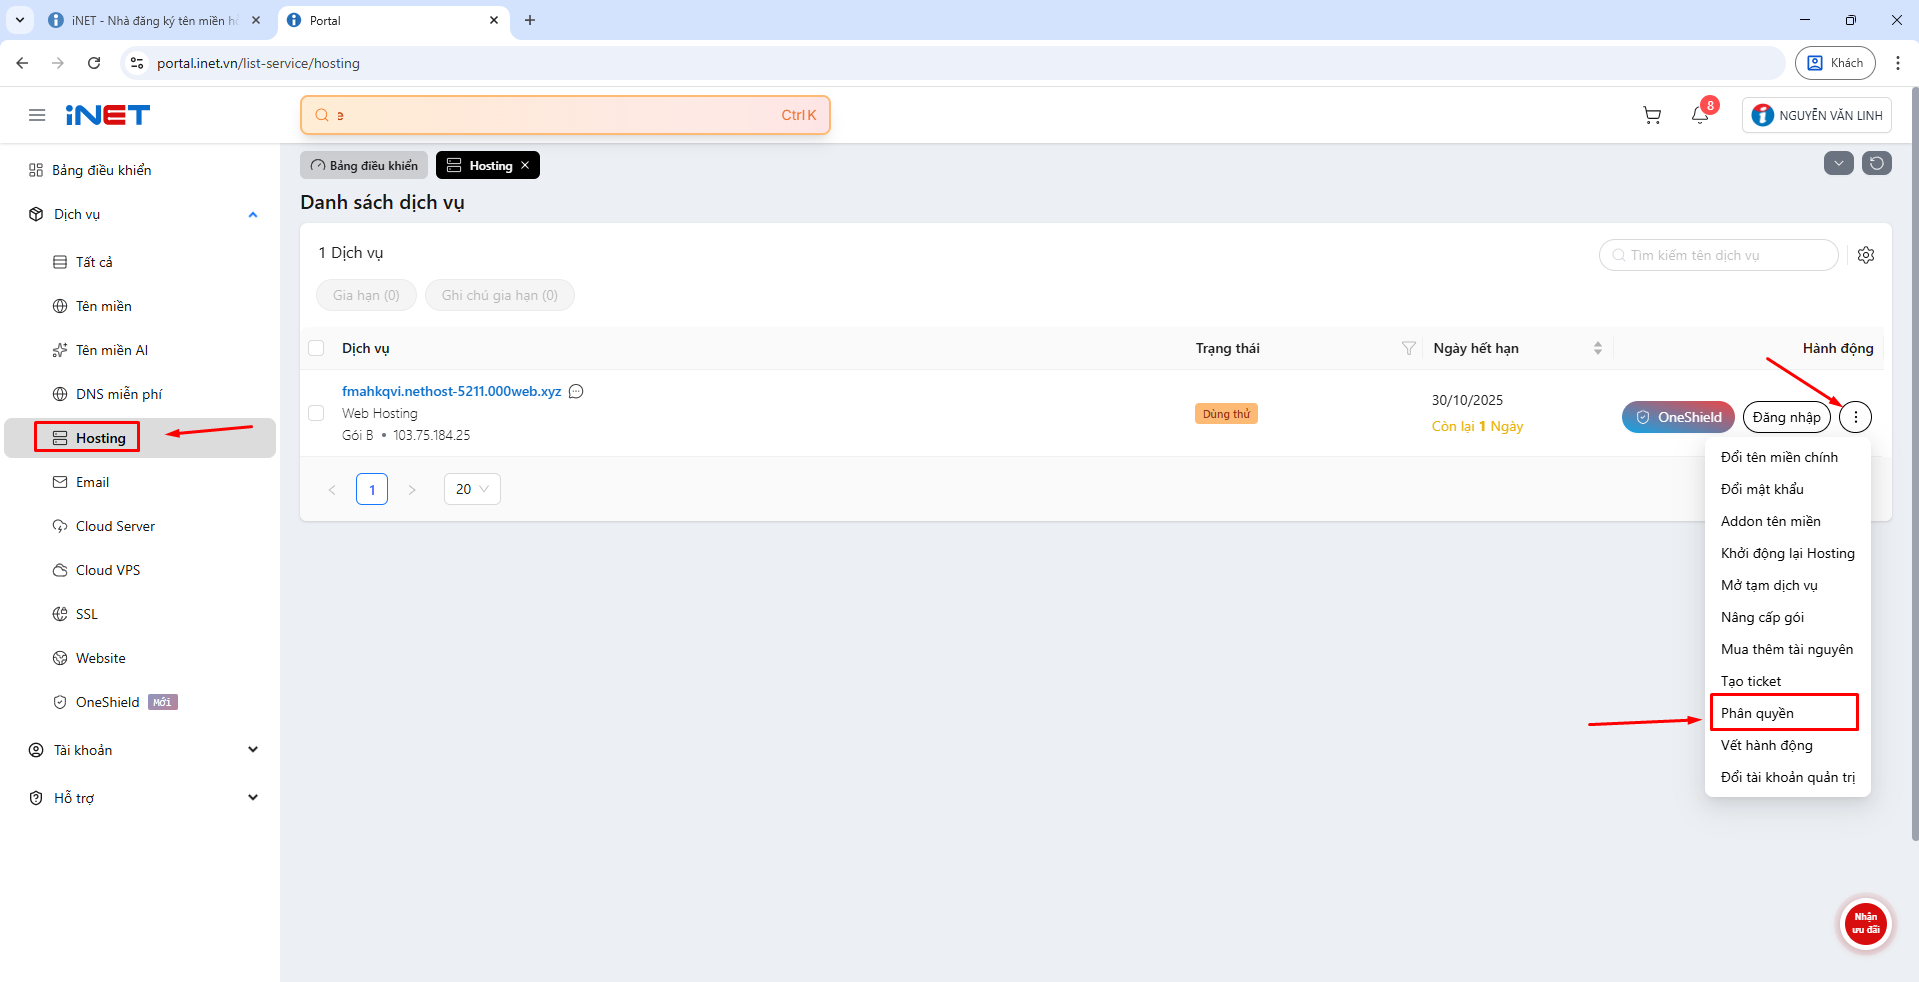
Task: Click the browser address bar
Action: coord(952,63)
